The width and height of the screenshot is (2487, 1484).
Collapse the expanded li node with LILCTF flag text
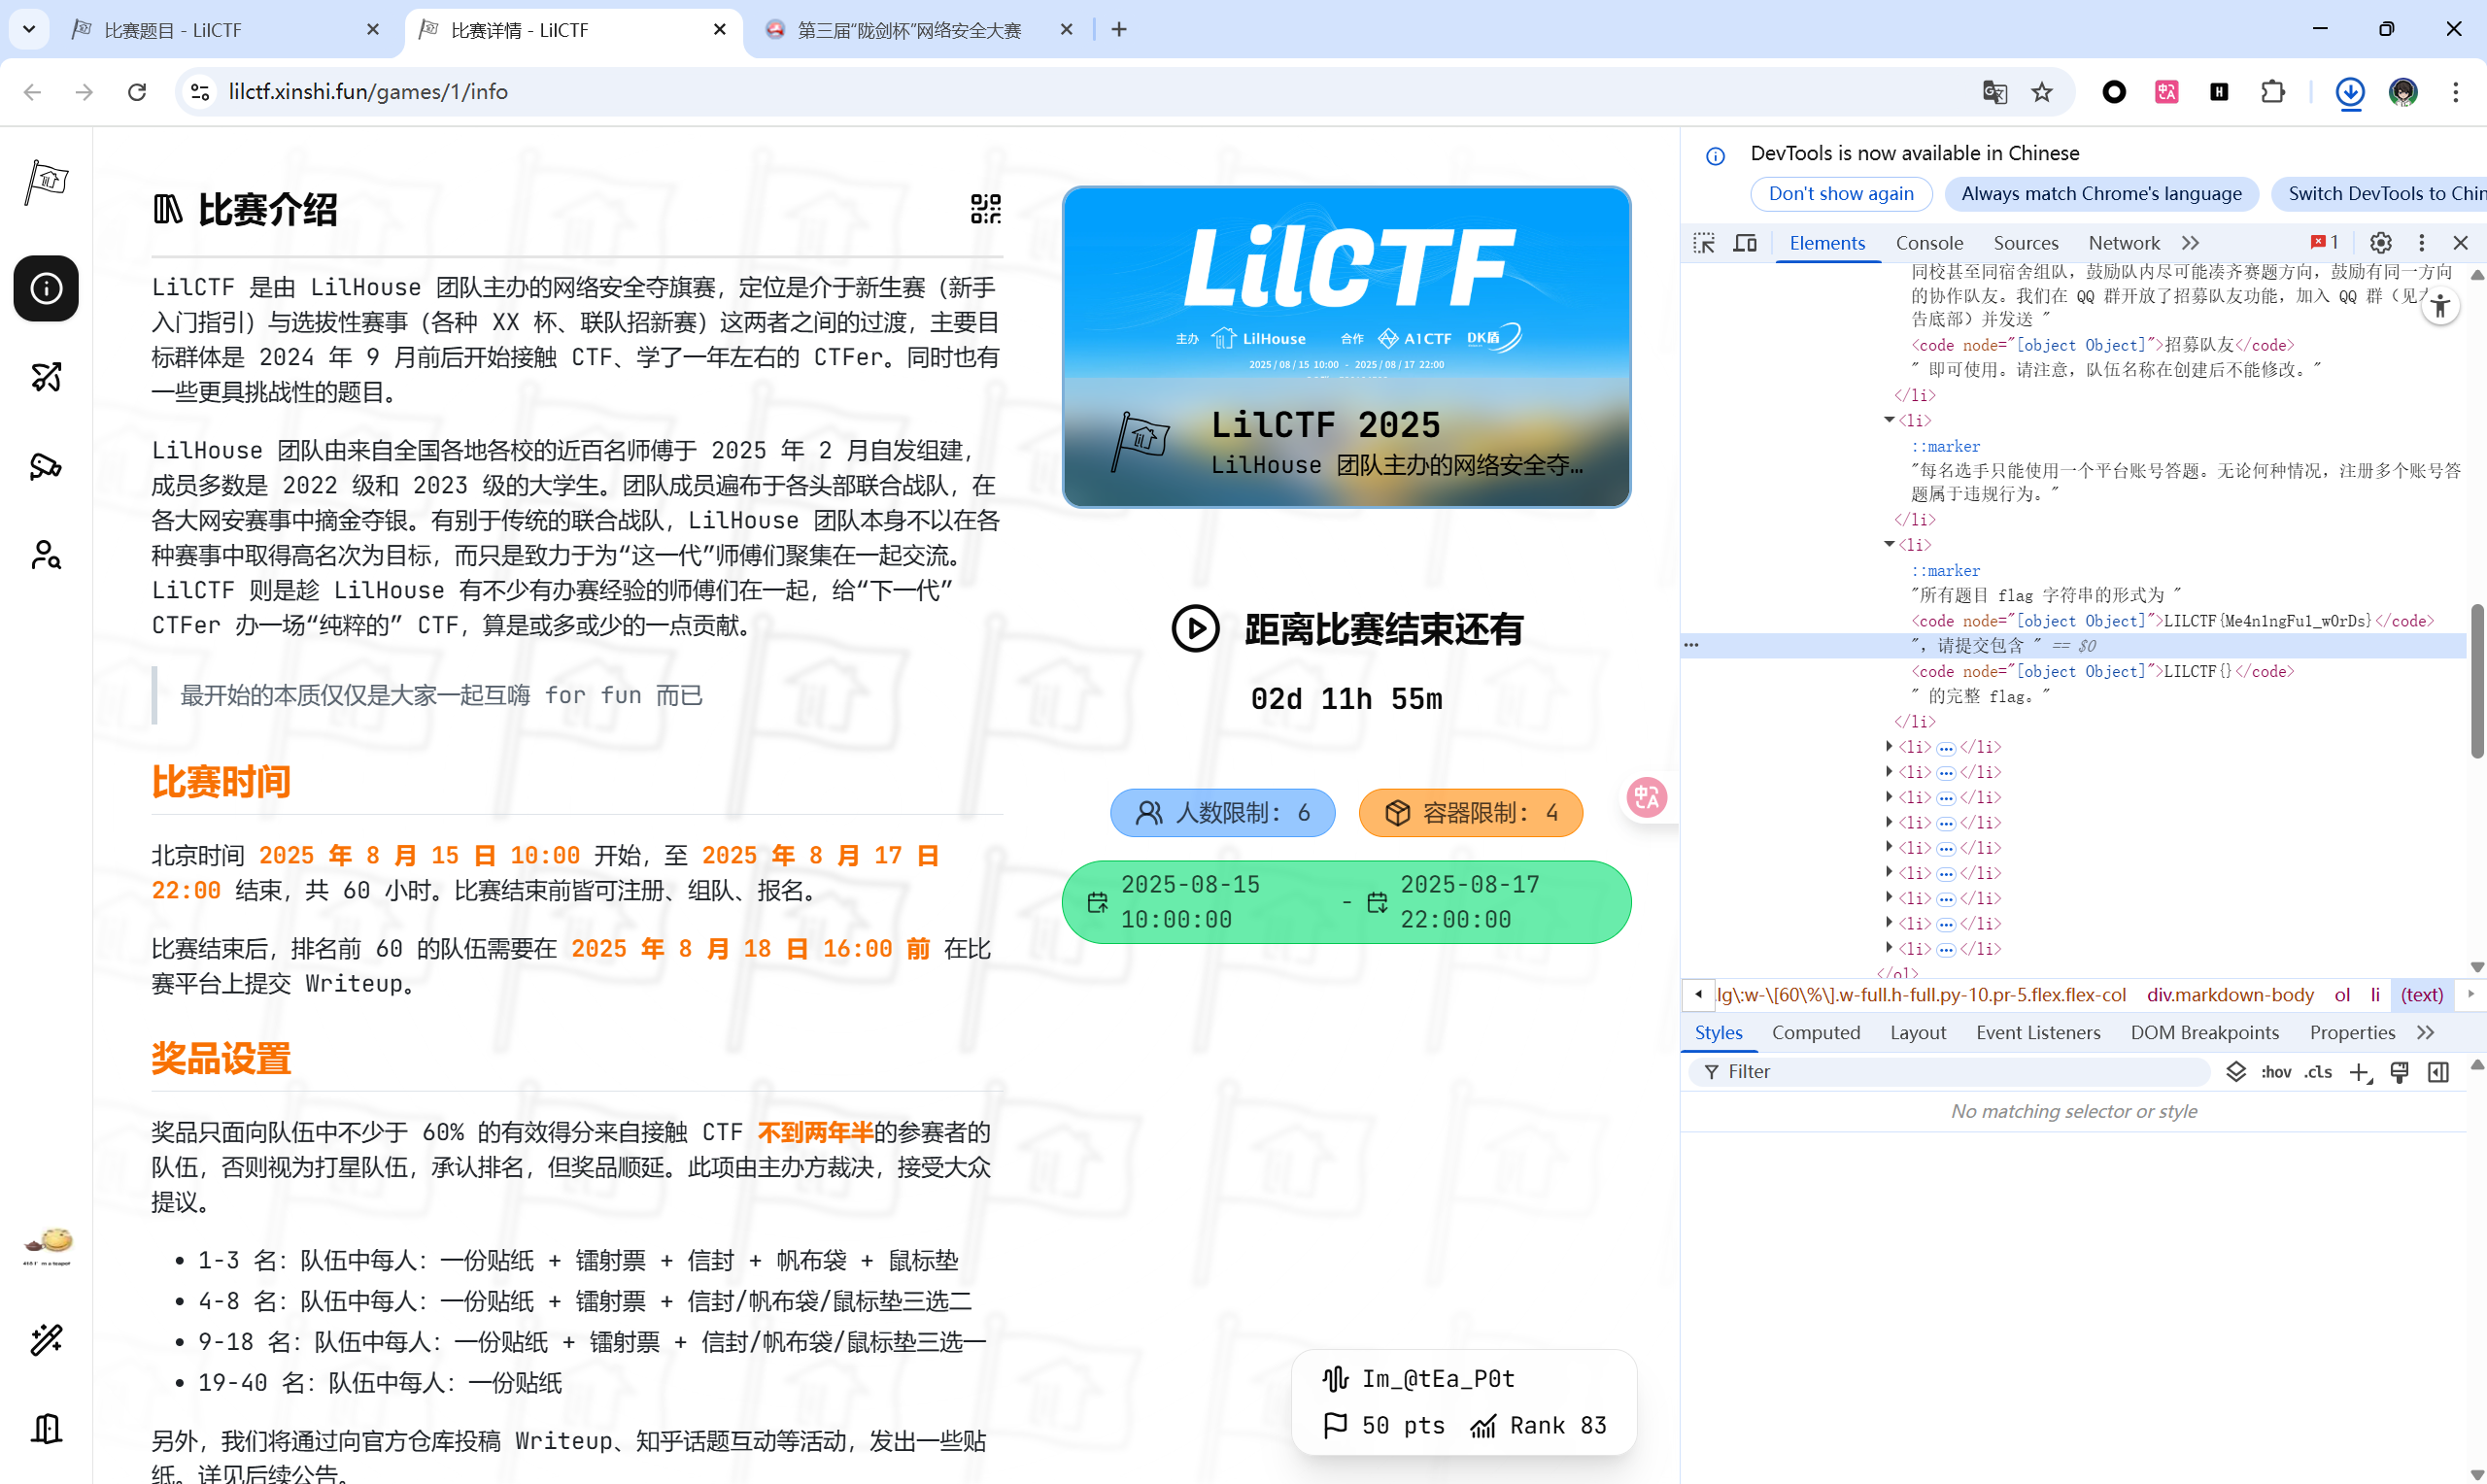pos(1889,544)
